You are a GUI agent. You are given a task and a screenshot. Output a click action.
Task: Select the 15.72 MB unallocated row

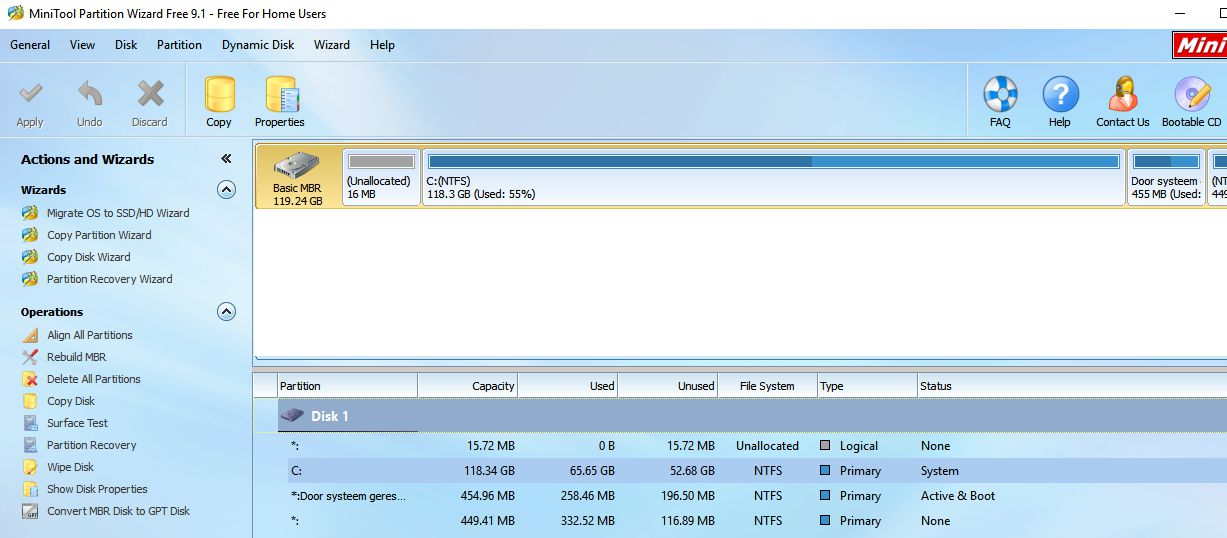[752, 446]
